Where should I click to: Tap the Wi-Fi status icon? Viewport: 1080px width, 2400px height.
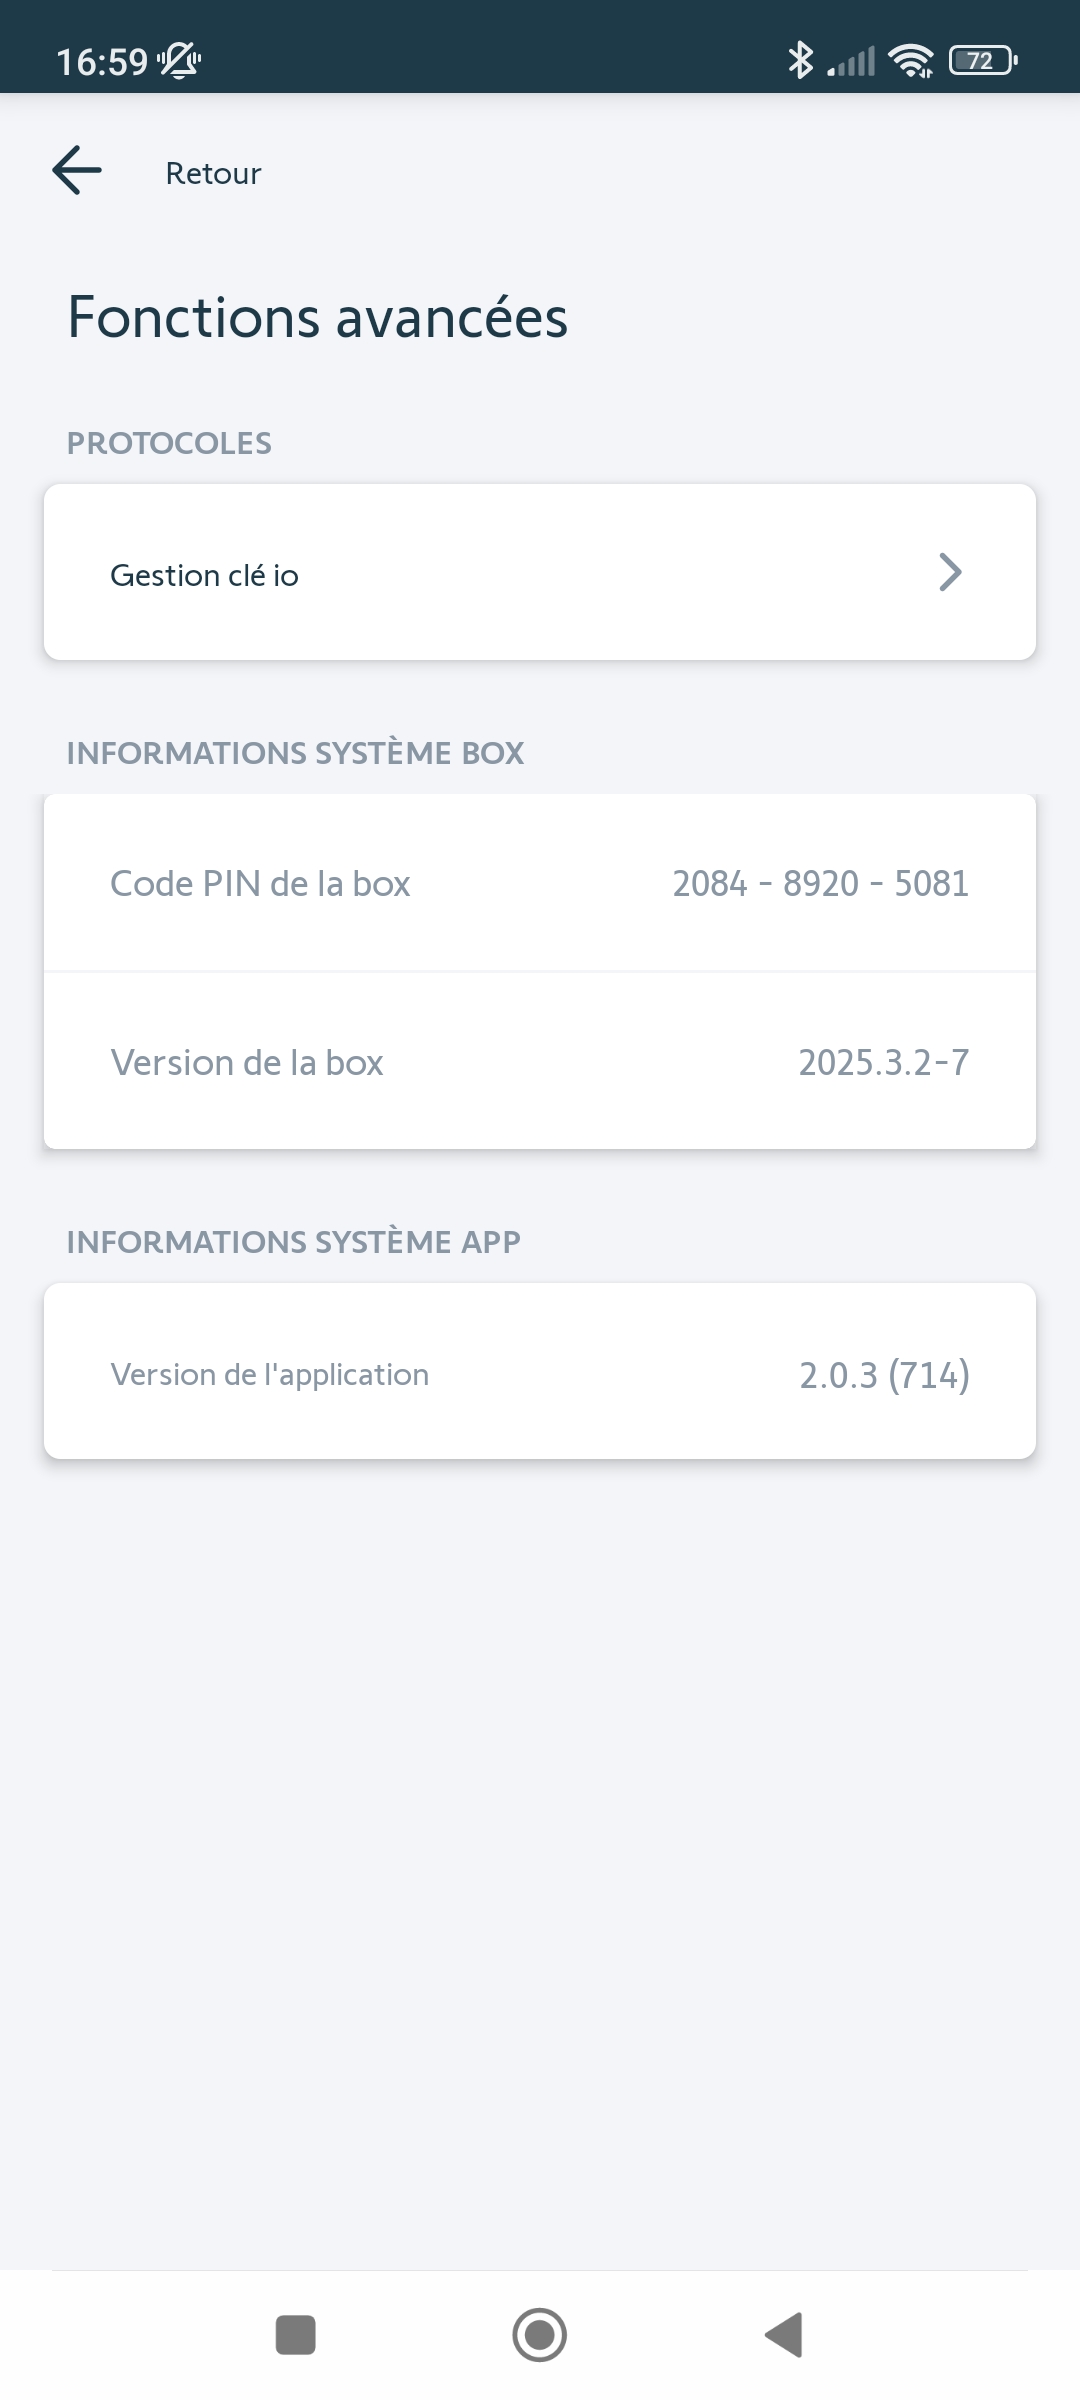tap(911, 61)
